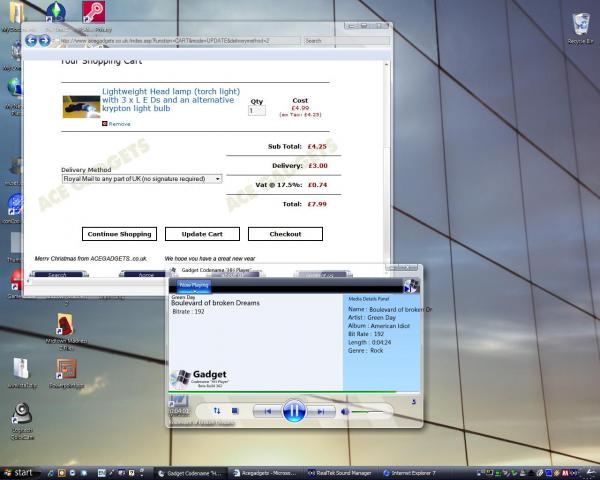Switch to Internet Explorer 7 taskbar button
Screen dimensions: 600x480
[x=412, y=473]
